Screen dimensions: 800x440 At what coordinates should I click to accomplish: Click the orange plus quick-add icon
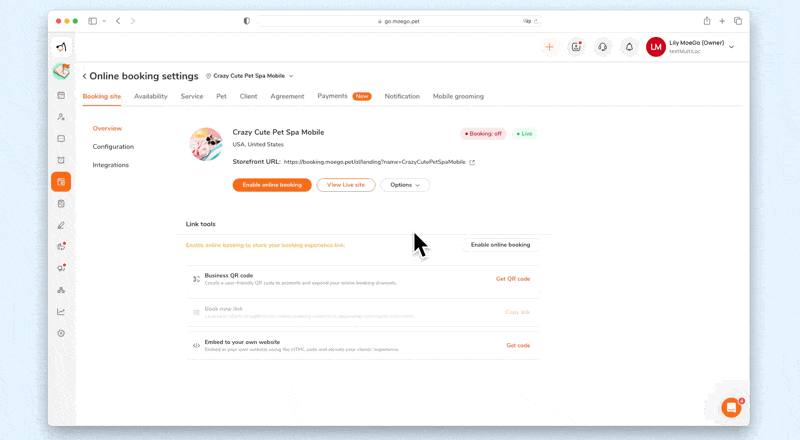[549, 47]
